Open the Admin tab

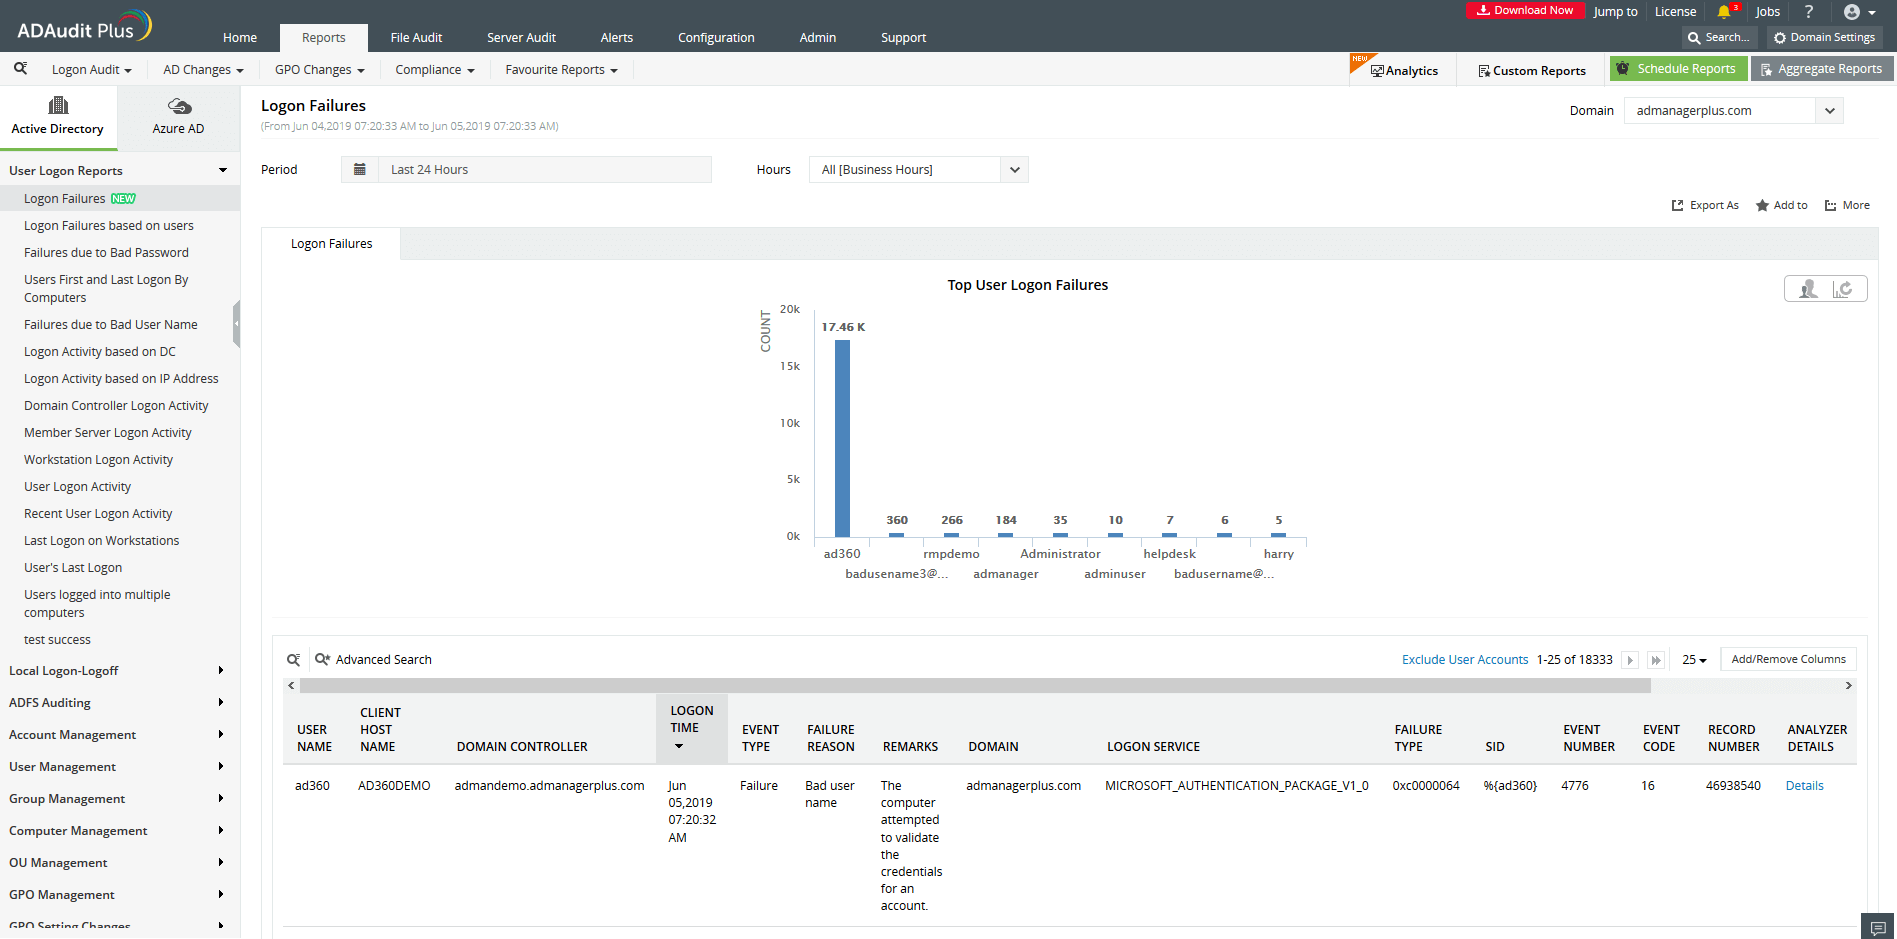818,38
